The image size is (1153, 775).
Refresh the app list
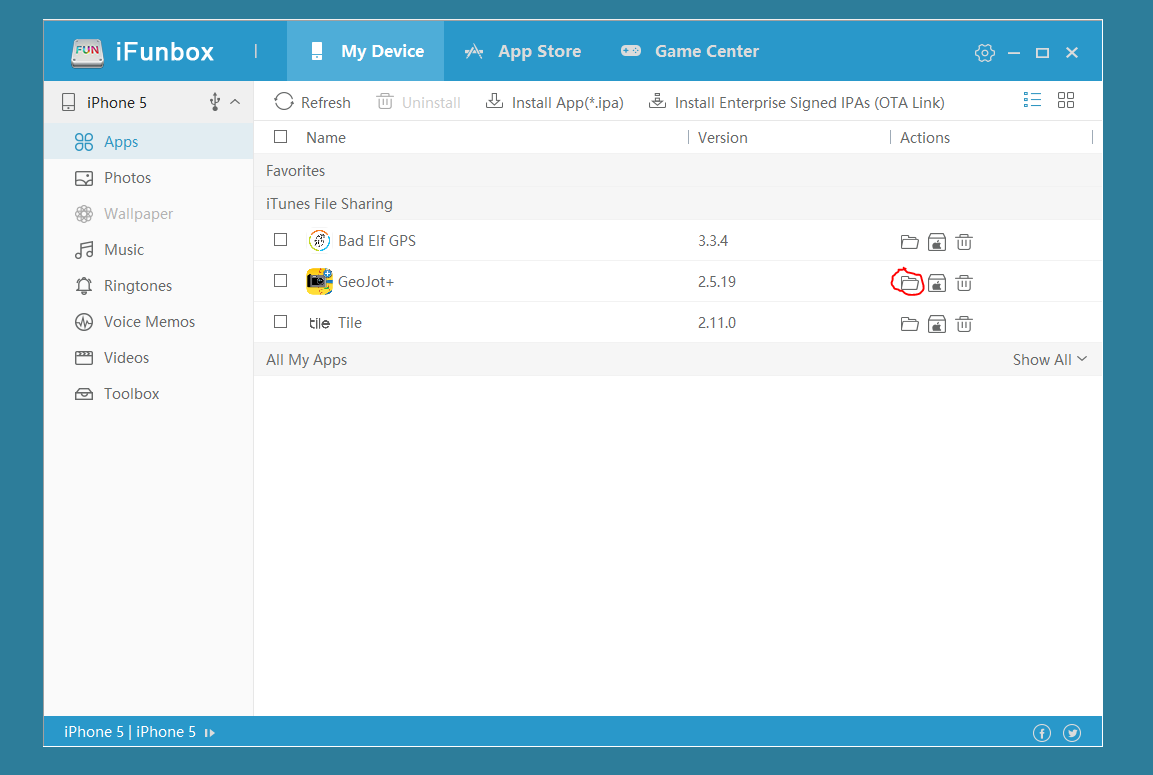pos(313,102)
